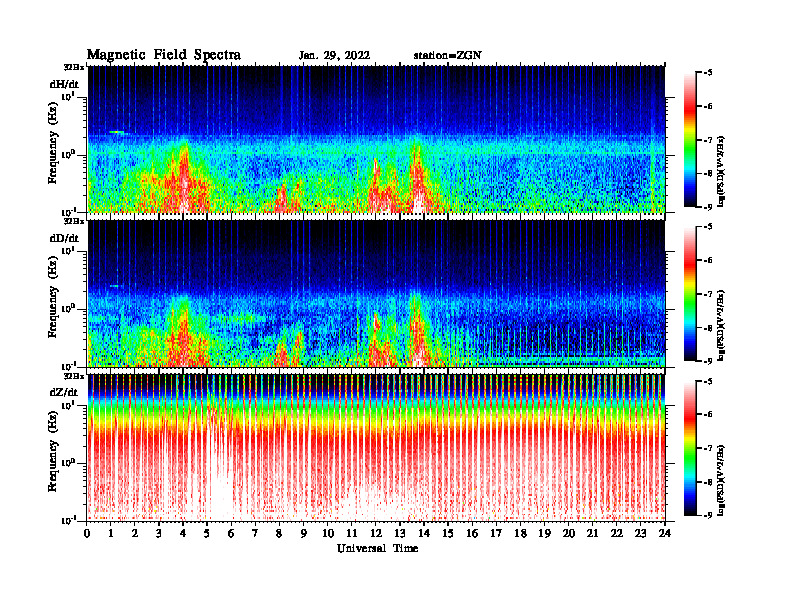Click the "24" hour tick label
This screenshot has height=612, width=792.
pyautogui.click(x=665, y=534)
